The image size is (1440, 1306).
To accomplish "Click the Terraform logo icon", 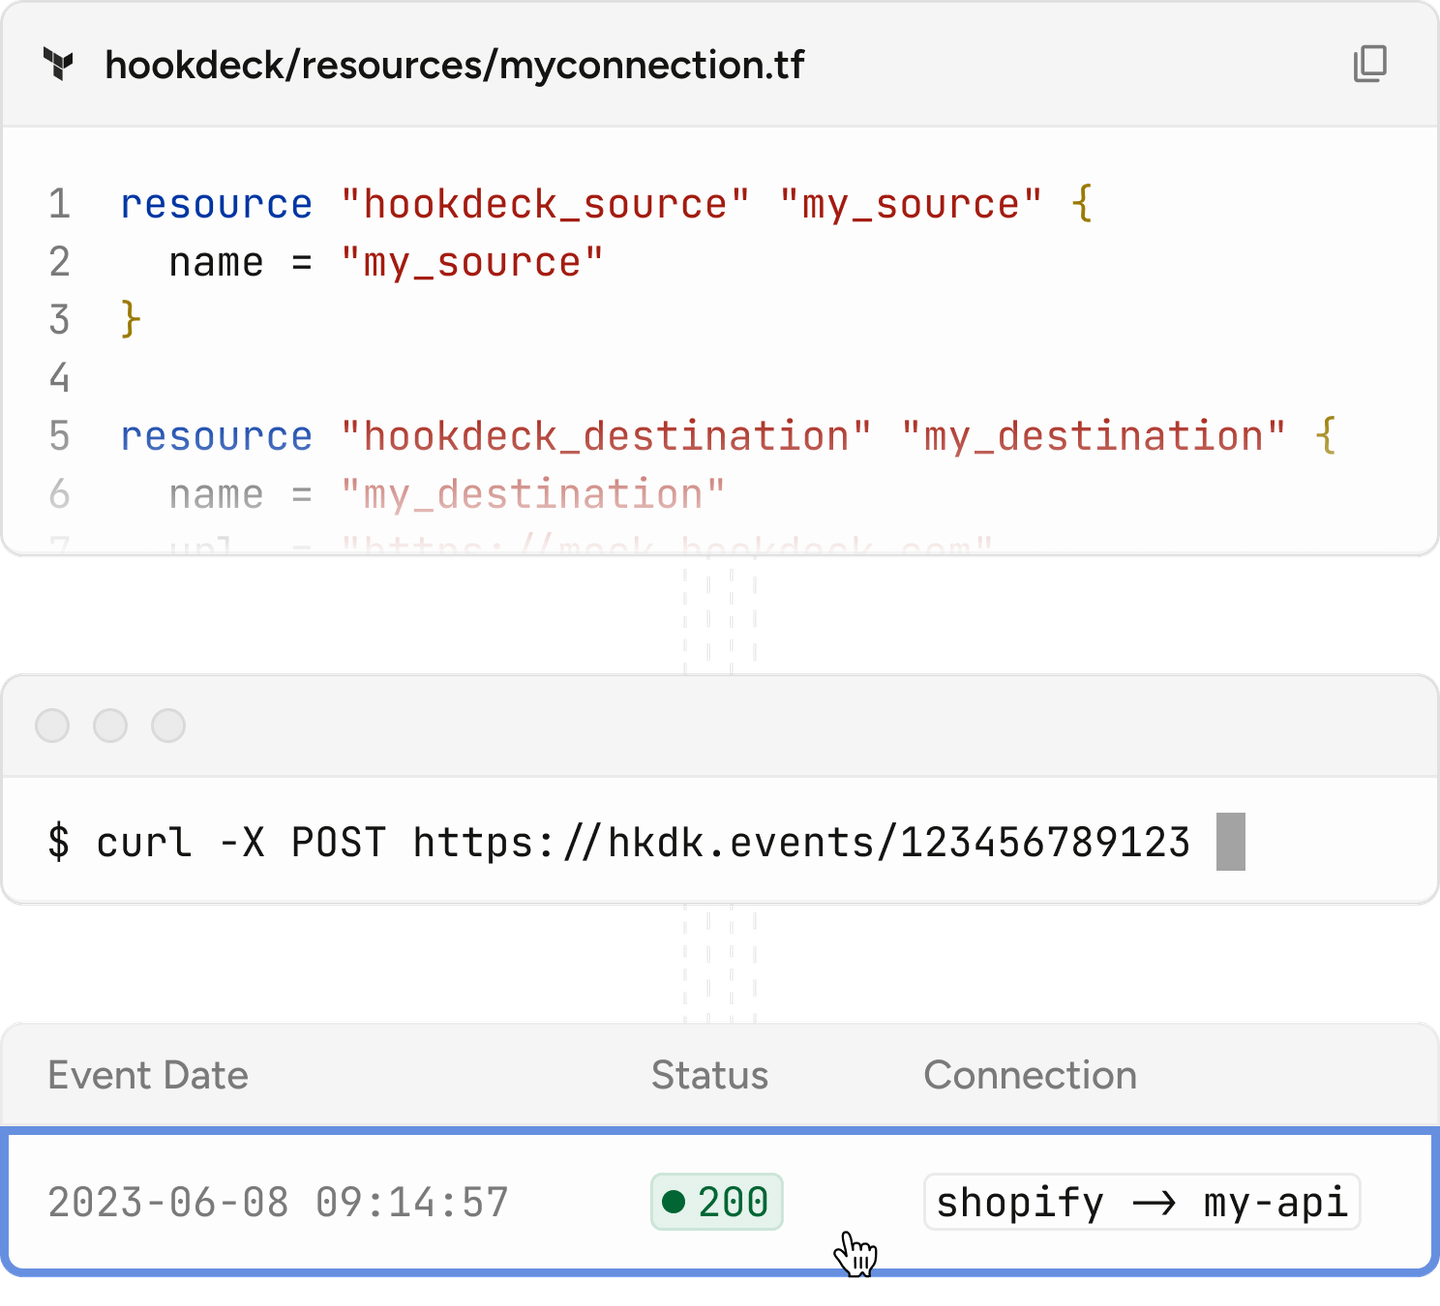I will coord(59,65).
